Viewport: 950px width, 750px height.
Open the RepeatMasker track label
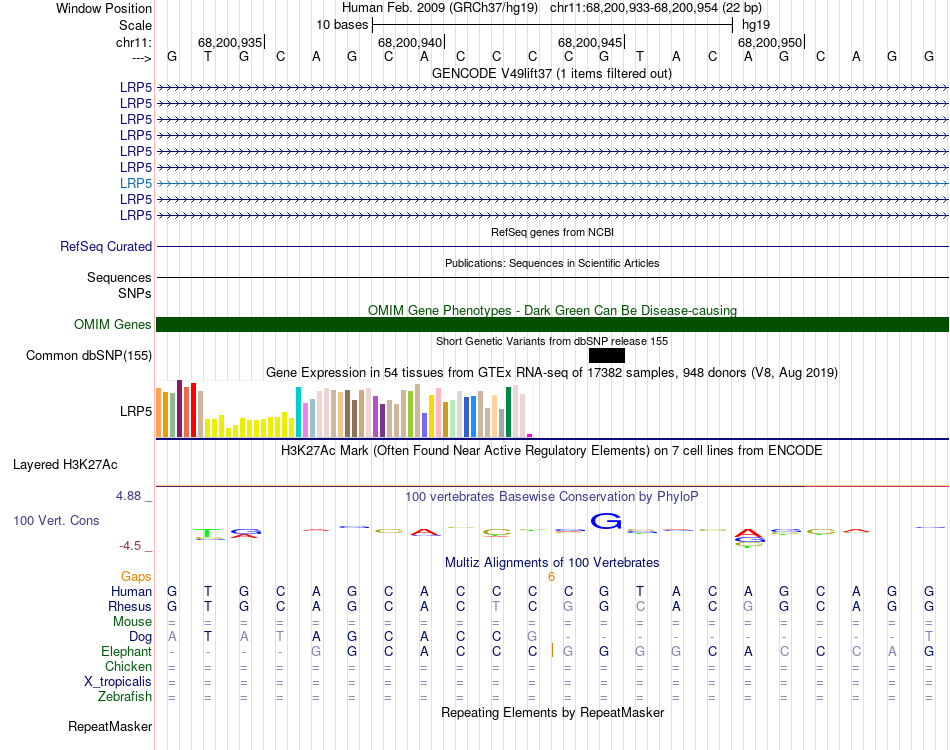click(x=110, y=725)
